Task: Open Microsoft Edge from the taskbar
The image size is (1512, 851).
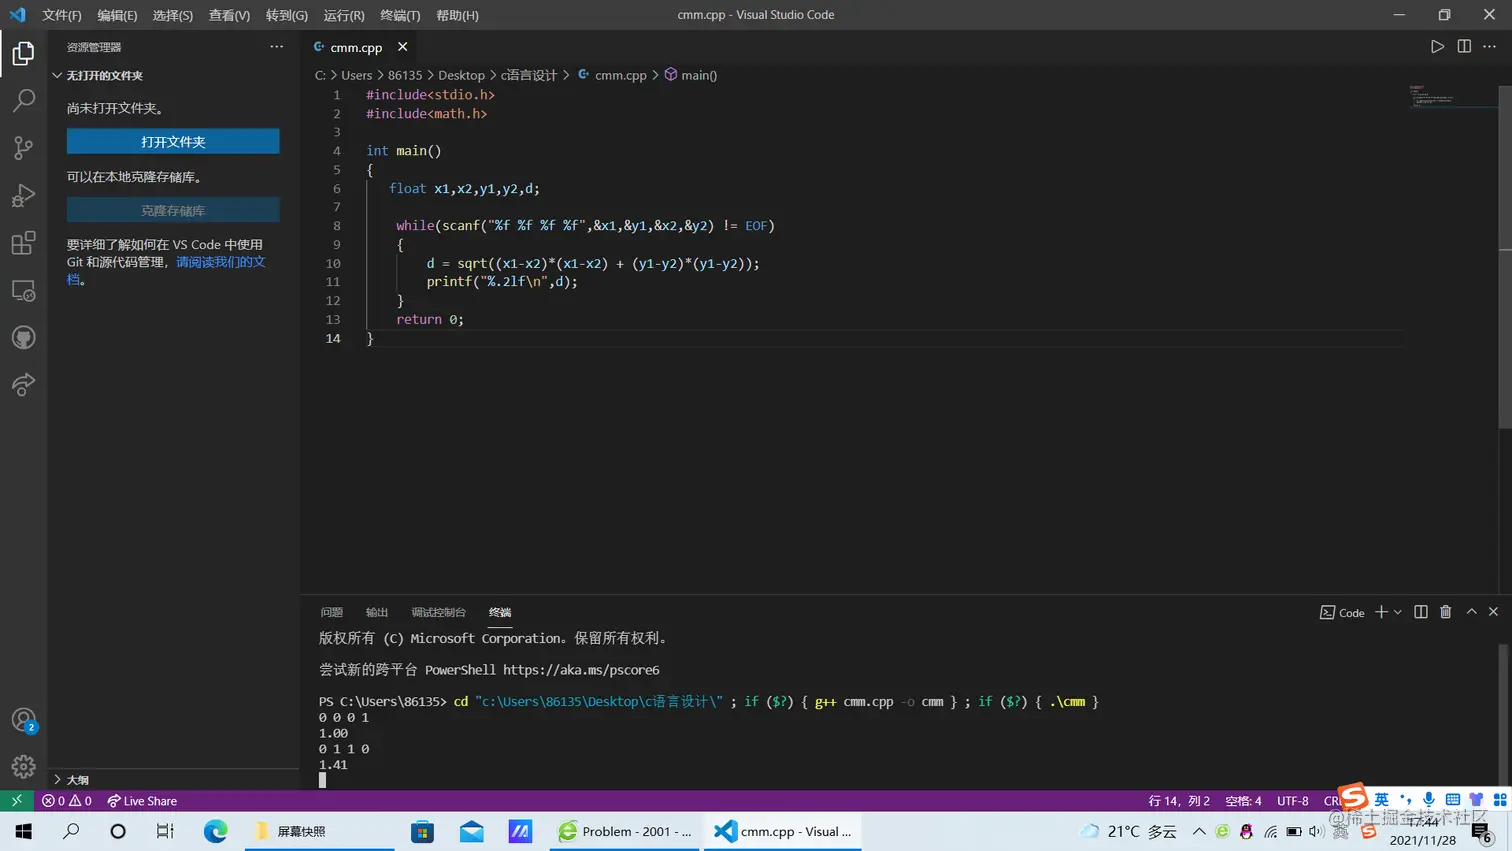Action: 215,831
